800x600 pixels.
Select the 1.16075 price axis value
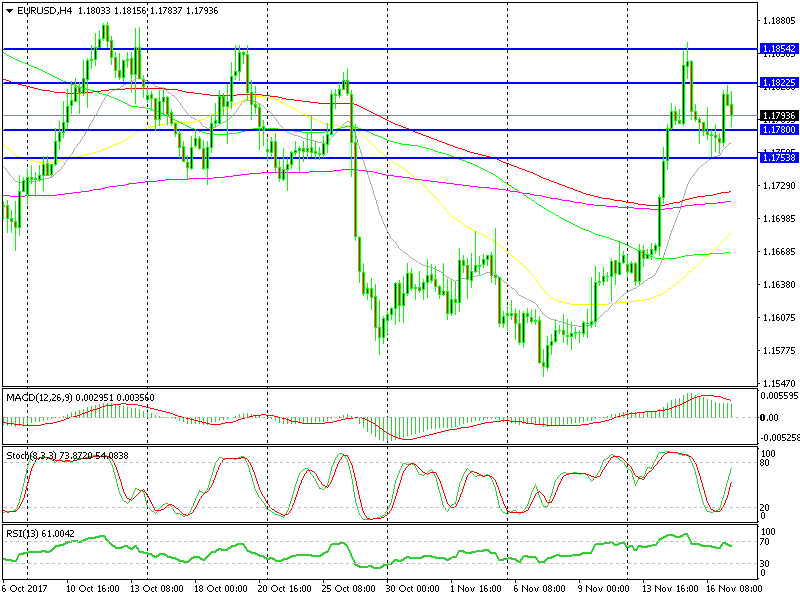click(x=779, y=318)
